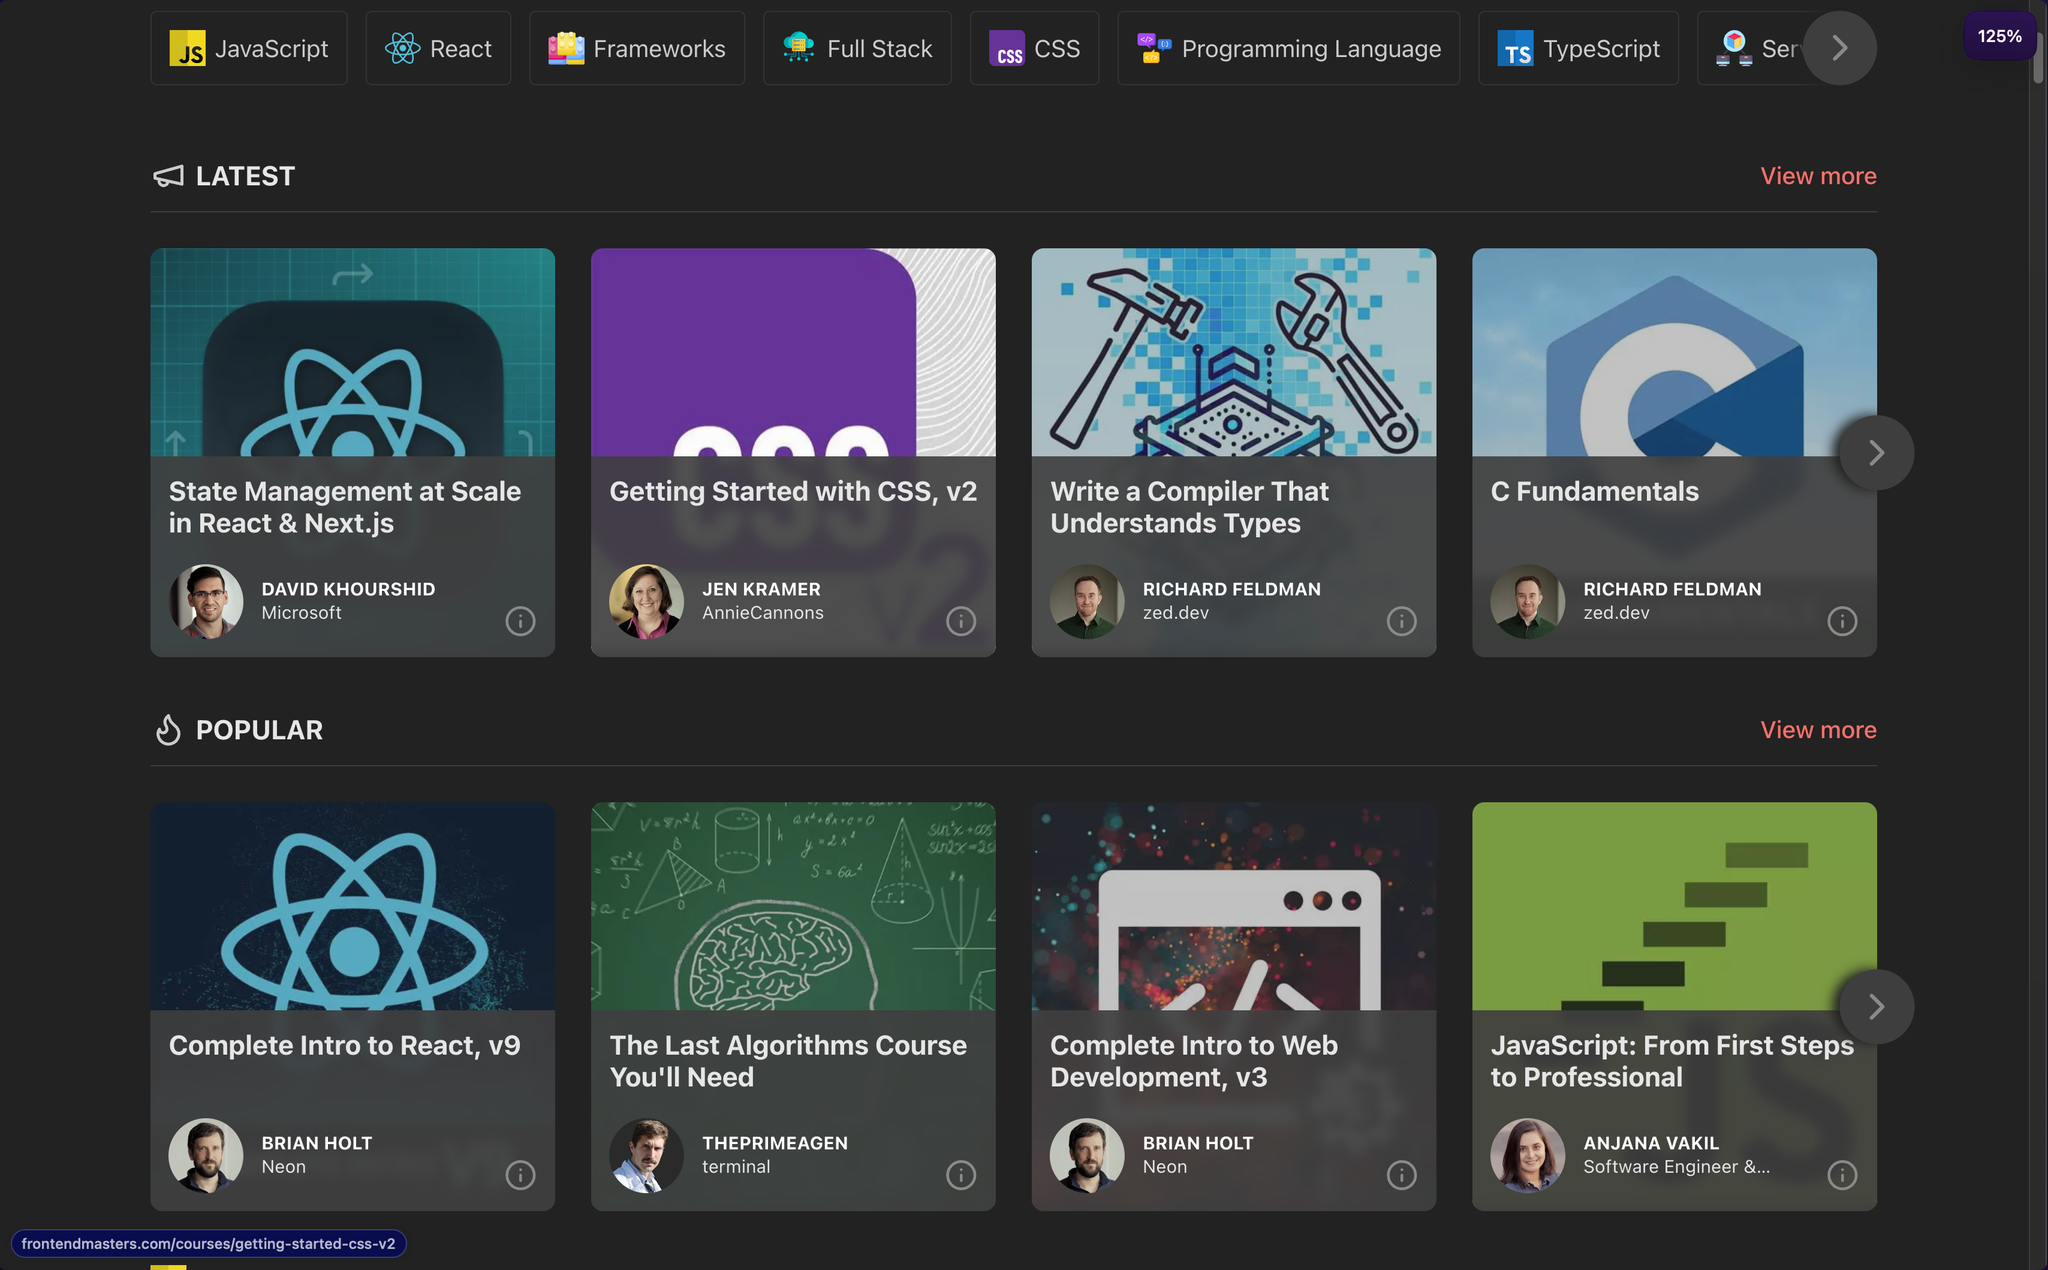Screen dimensions: 2048x1270
Task: Select the JavaScript topic tab
Action: 249,48
